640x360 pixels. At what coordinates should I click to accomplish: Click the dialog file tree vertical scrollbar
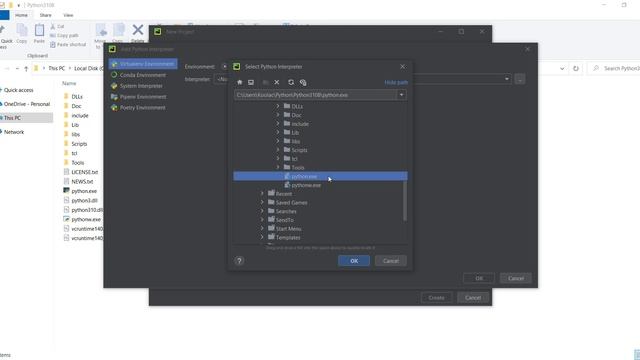point(405,200)
